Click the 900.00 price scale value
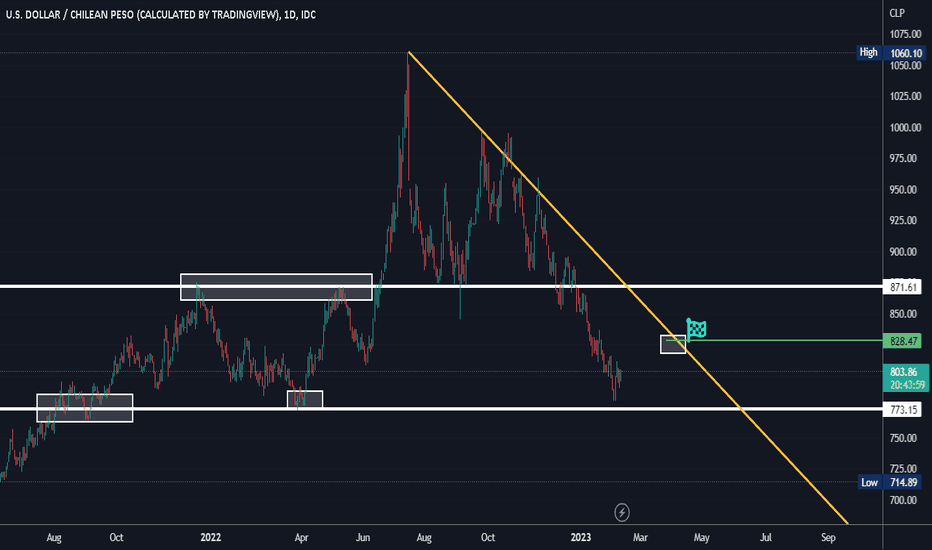 (905, 252)
